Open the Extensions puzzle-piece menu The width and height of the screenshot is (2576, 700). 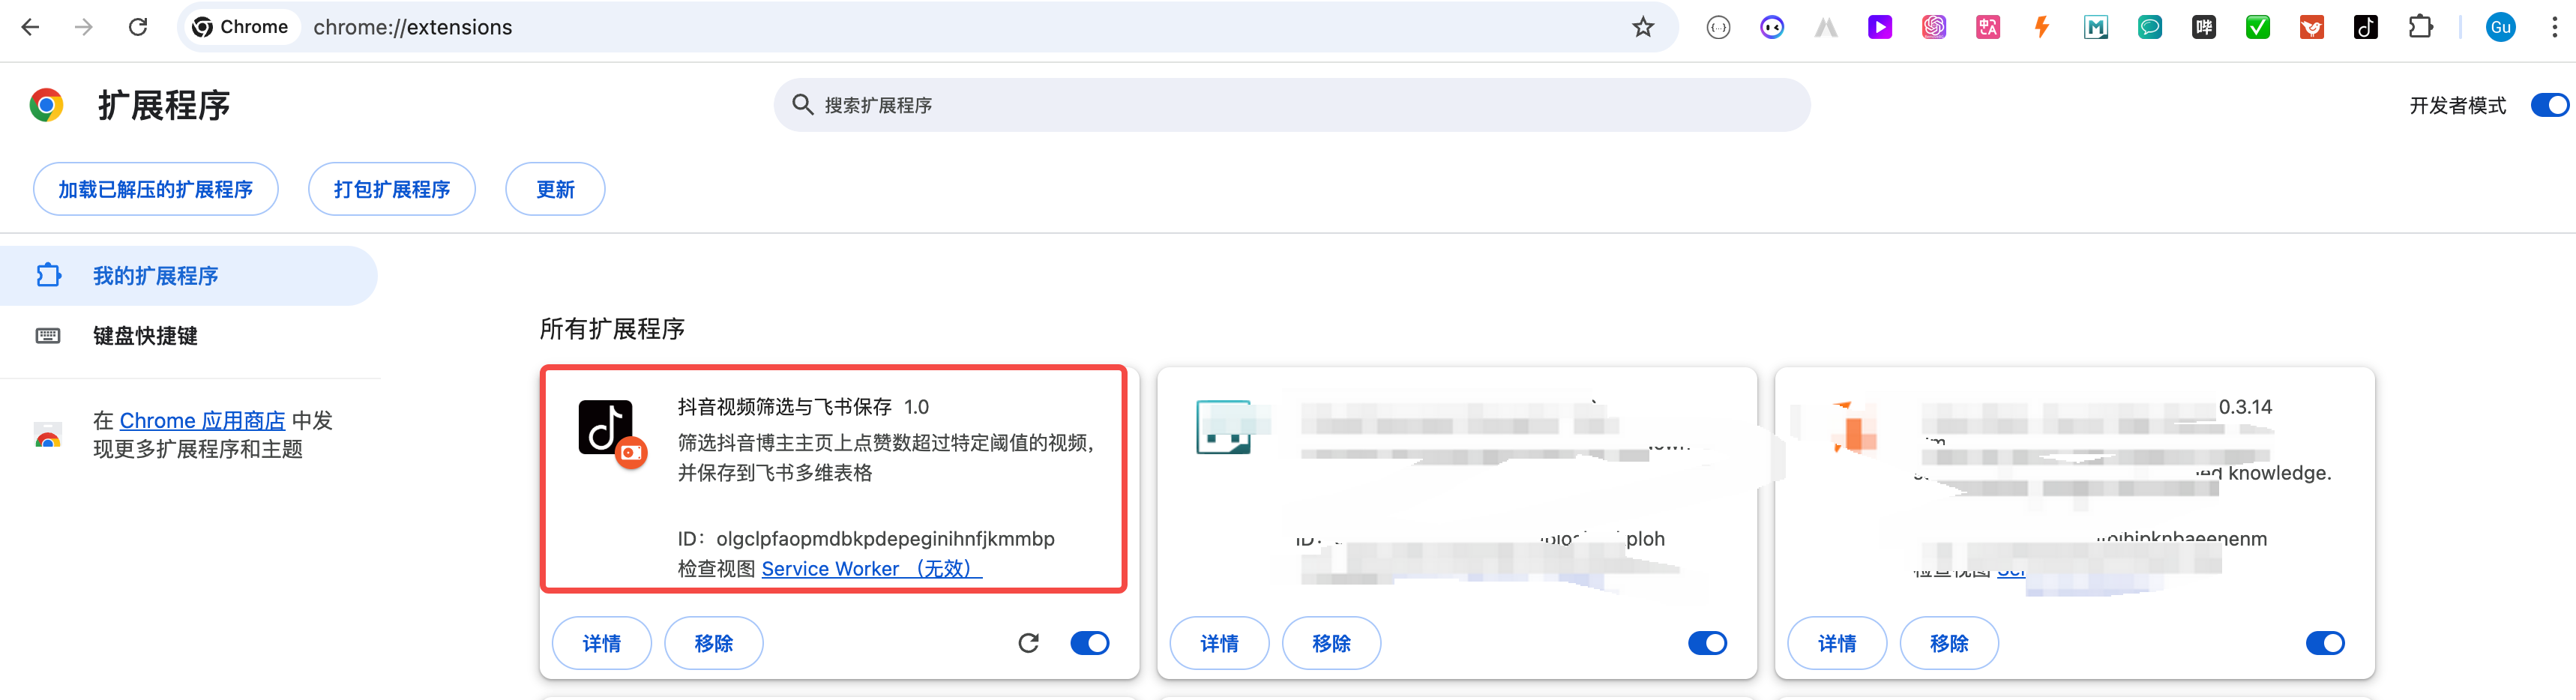pyautogui.click(x=2421, y=27)
